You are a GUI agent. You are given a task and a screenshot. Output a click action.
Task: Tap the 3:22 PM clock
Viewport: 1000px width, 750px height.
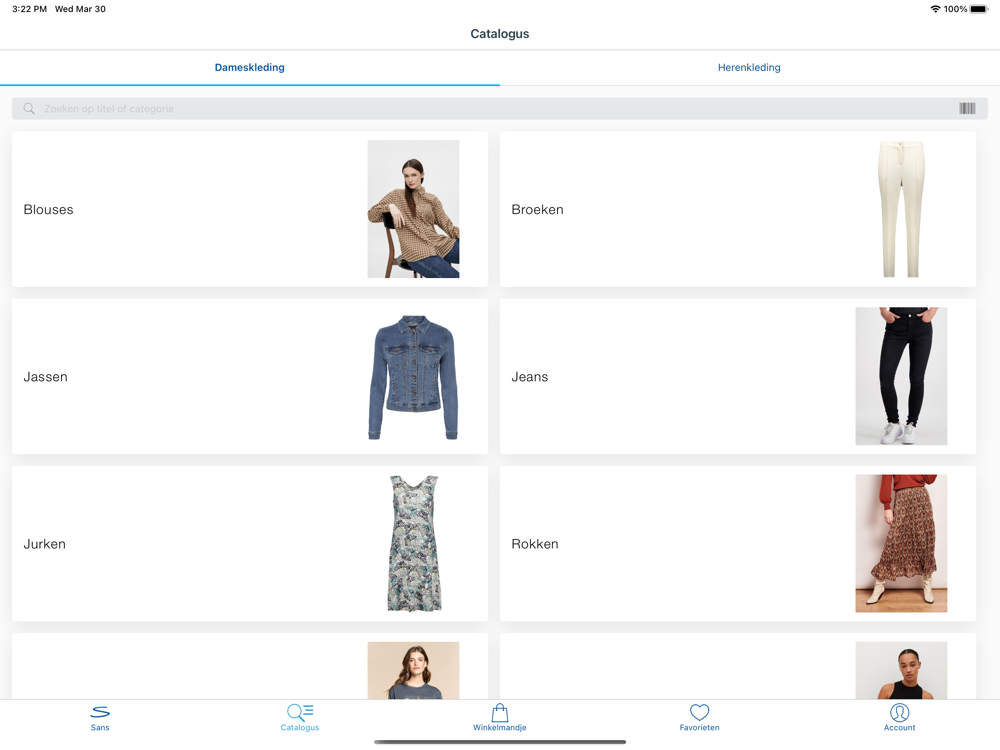pyautogui.click(x=29, y=9)
